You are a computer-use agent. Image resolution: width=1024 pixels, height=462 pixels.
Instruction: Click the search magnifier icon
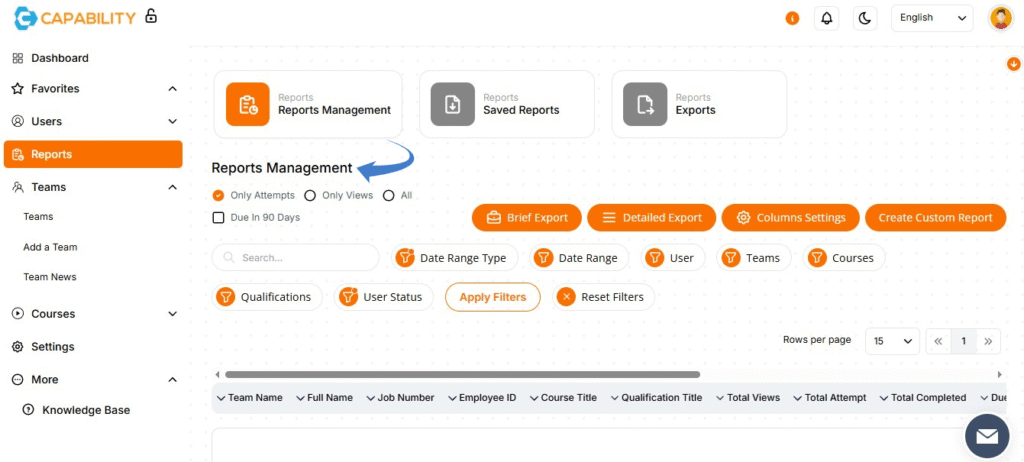229,257
